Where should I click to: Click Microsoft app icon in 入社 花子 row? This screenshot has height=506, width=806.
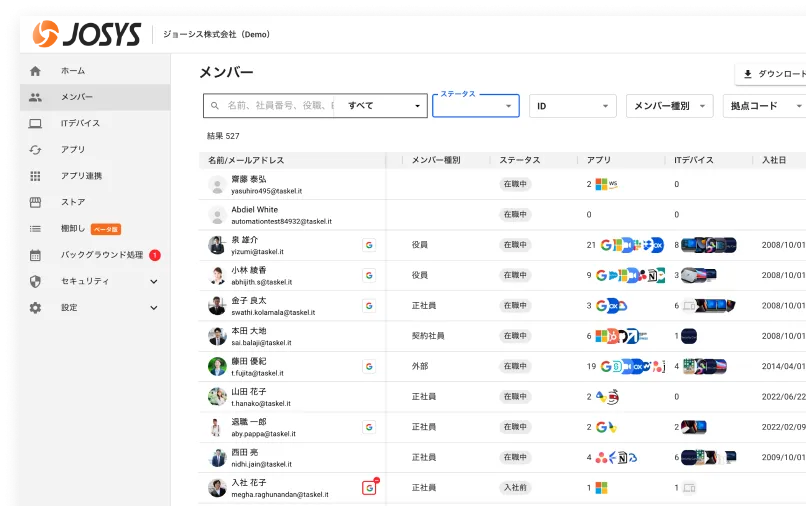point(601,487)
